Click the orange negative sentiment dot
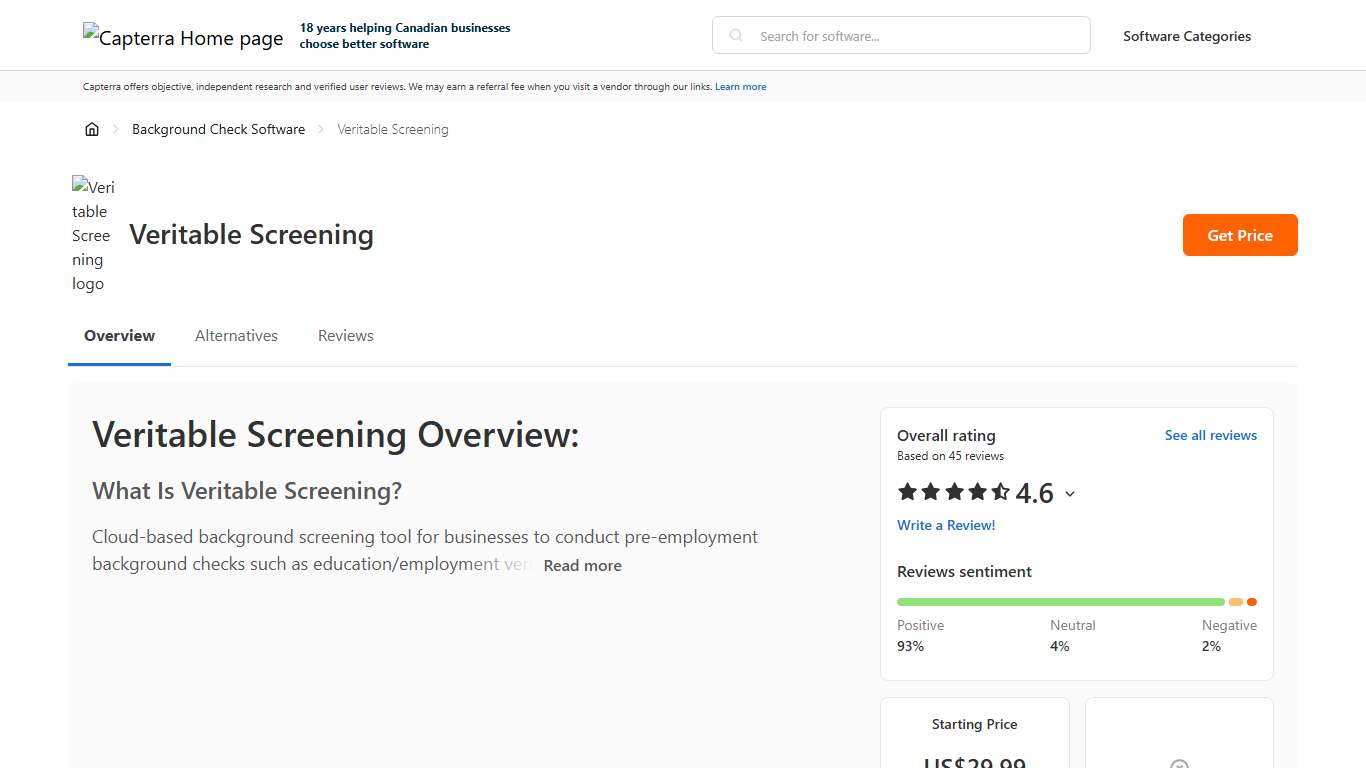The image size is (1366, 768). [x=1252, y=601]
